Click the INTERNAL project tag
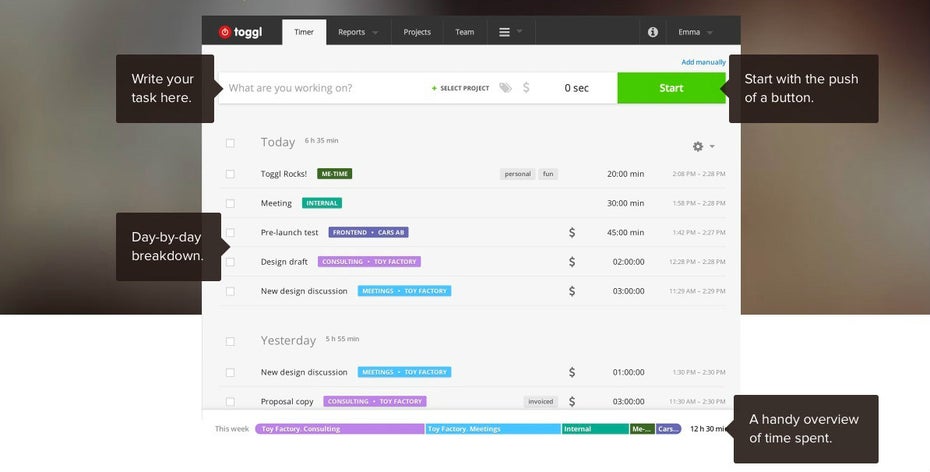930x472 pixels. pyautogui.click(x=322, y=203)
